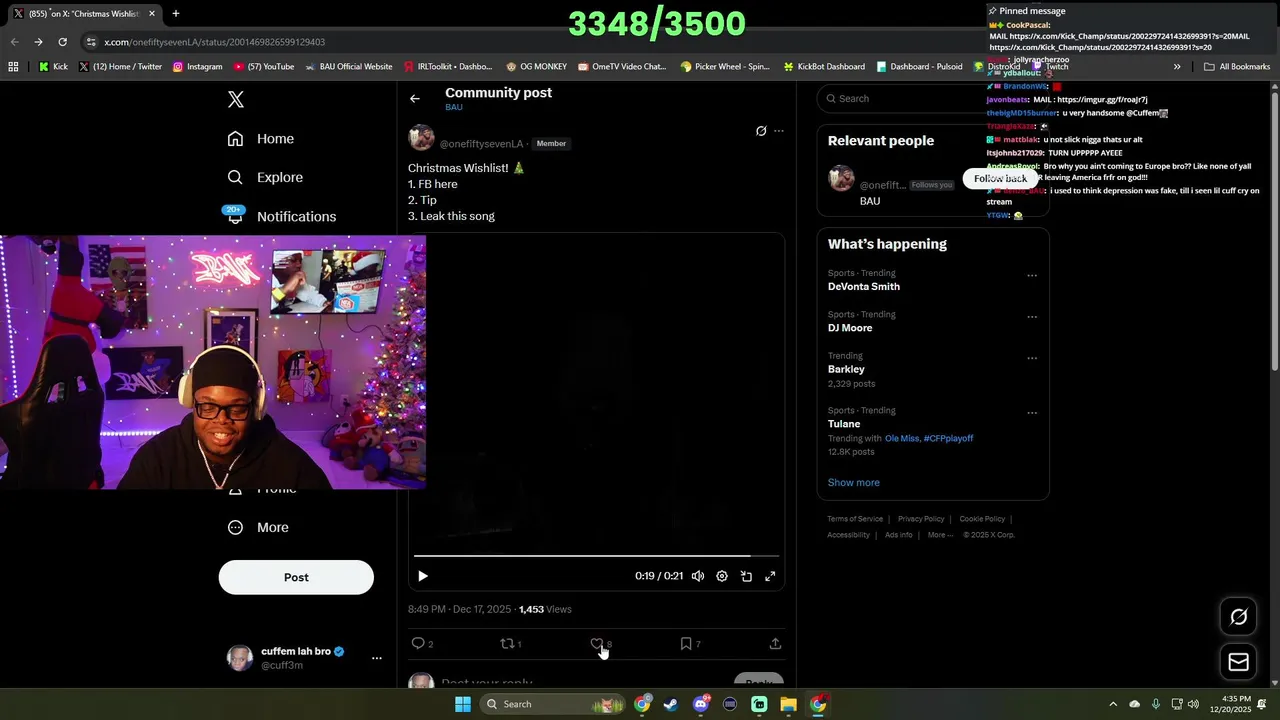Toggle picture-in-picture for the video

click(746, 576)
